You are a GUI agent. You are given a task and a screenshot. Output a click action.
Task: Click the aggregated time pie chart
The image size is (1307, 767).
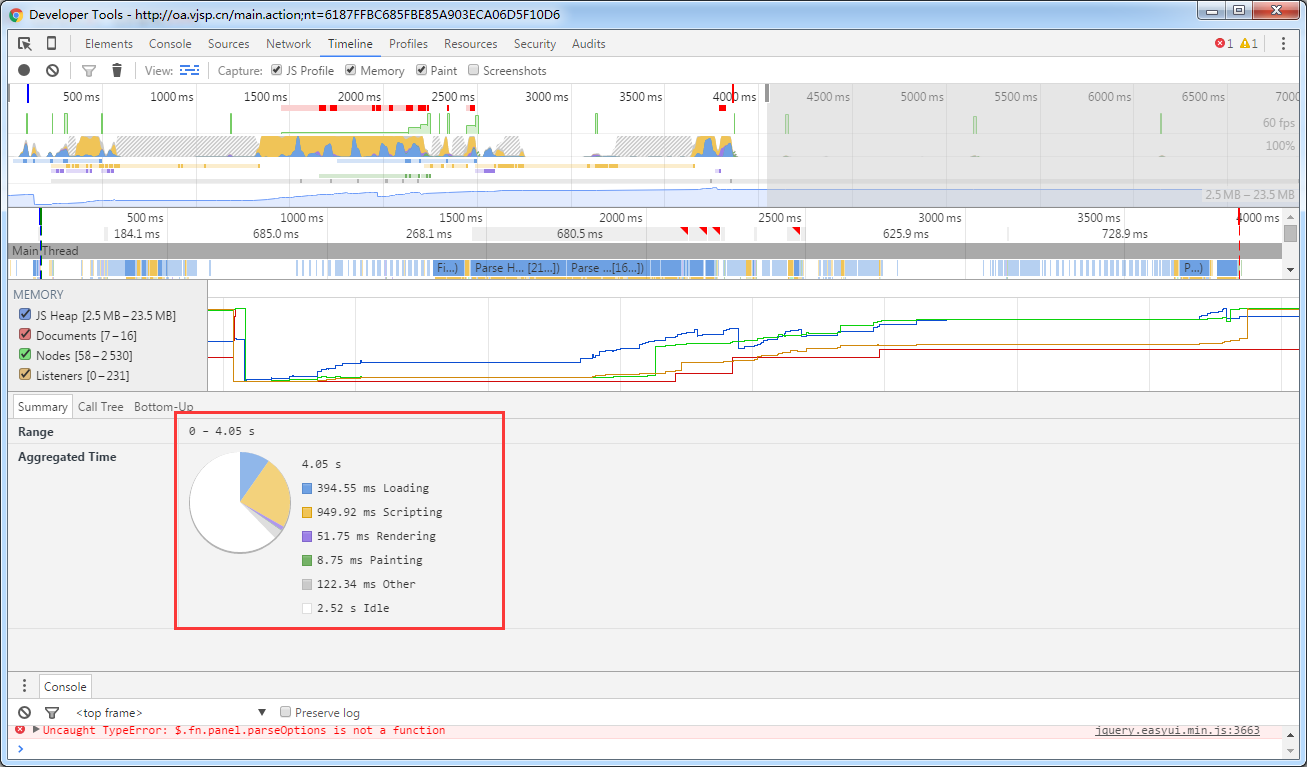click(x=240, y=502)
